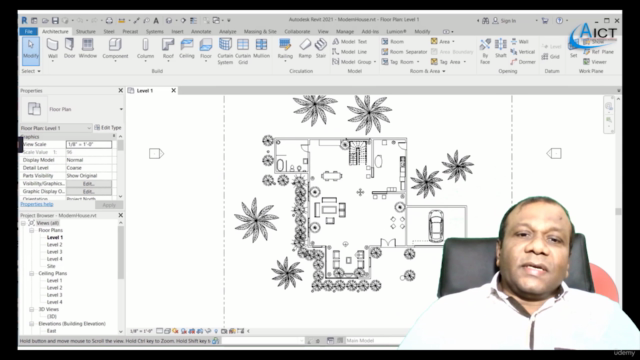The height and width of the screenshot is (360, 640).
Task: Select the Model Line tool
Action: click(x=350, y=52)
